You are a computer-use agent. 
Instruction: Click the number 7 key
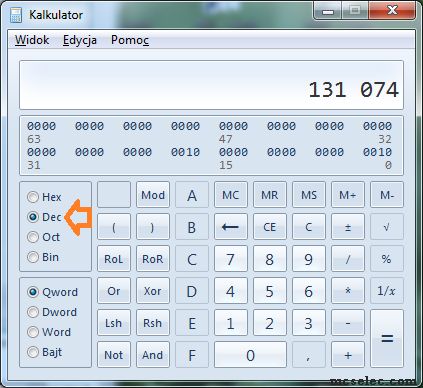coord(231,259)
